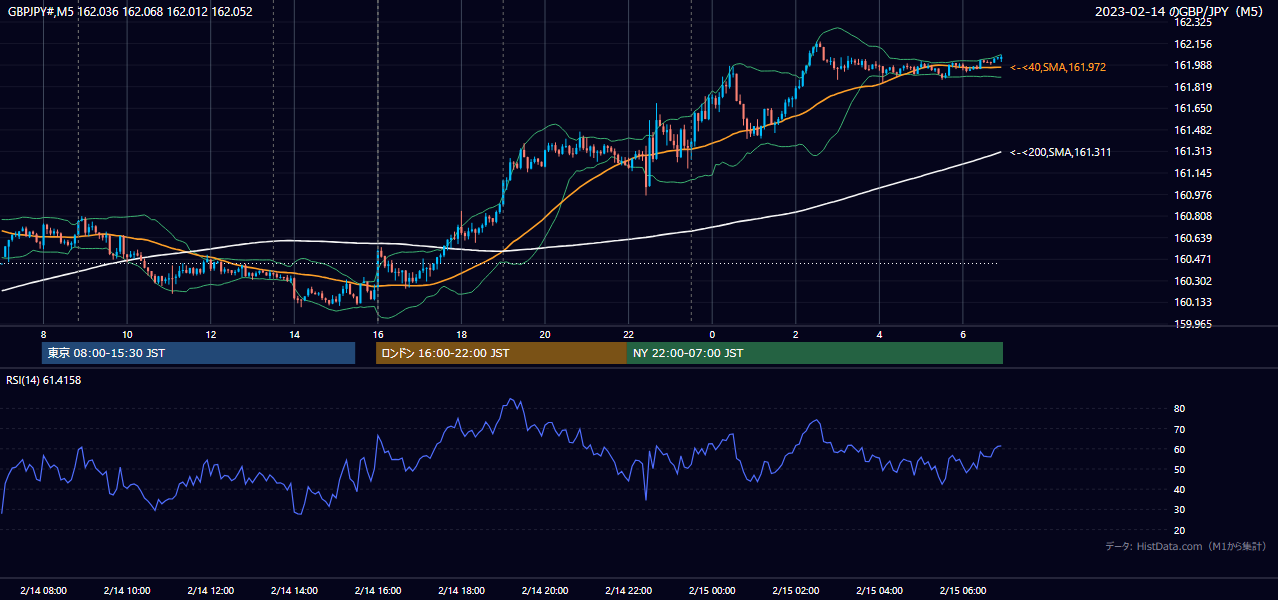The height and width of the screenshot is (600, 1278).
Task: Click price axis value 161.482
Action: coord(1192,130)
